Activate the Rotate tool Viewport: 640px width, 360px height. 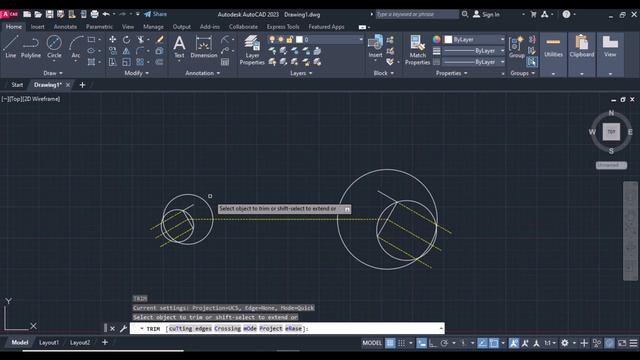(x=127, y=40)
